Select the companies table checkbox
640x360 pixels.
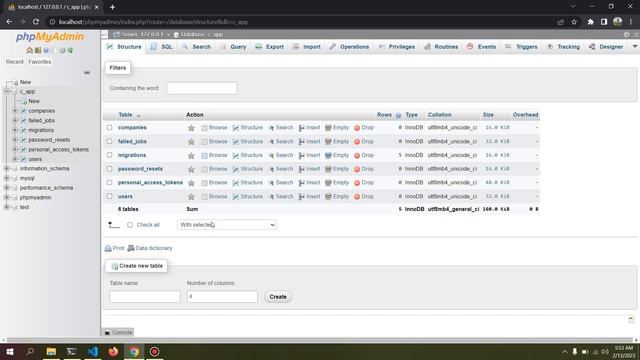coord(109,127)
